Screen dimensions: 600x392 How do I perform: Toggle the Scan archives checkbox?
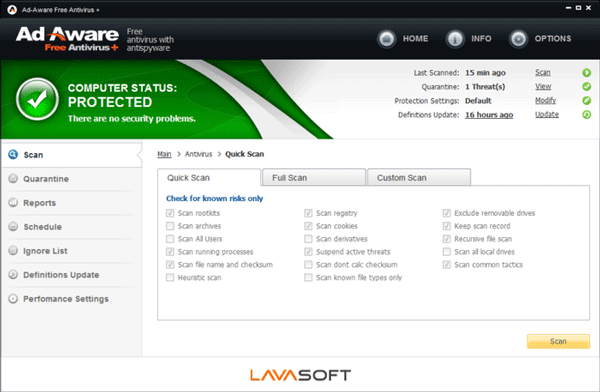point(170,226)
